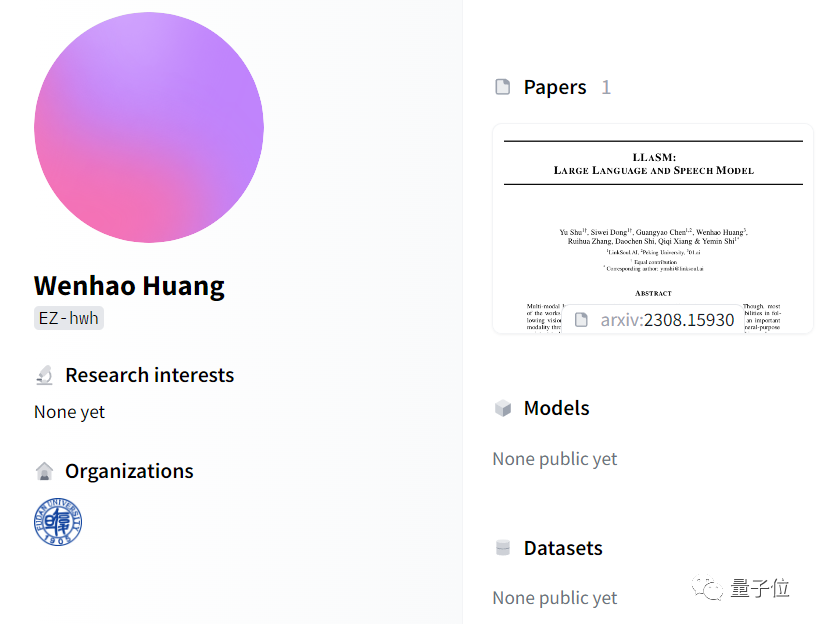Click the Organizations heading
816x624 pixels.
(129, 471)
